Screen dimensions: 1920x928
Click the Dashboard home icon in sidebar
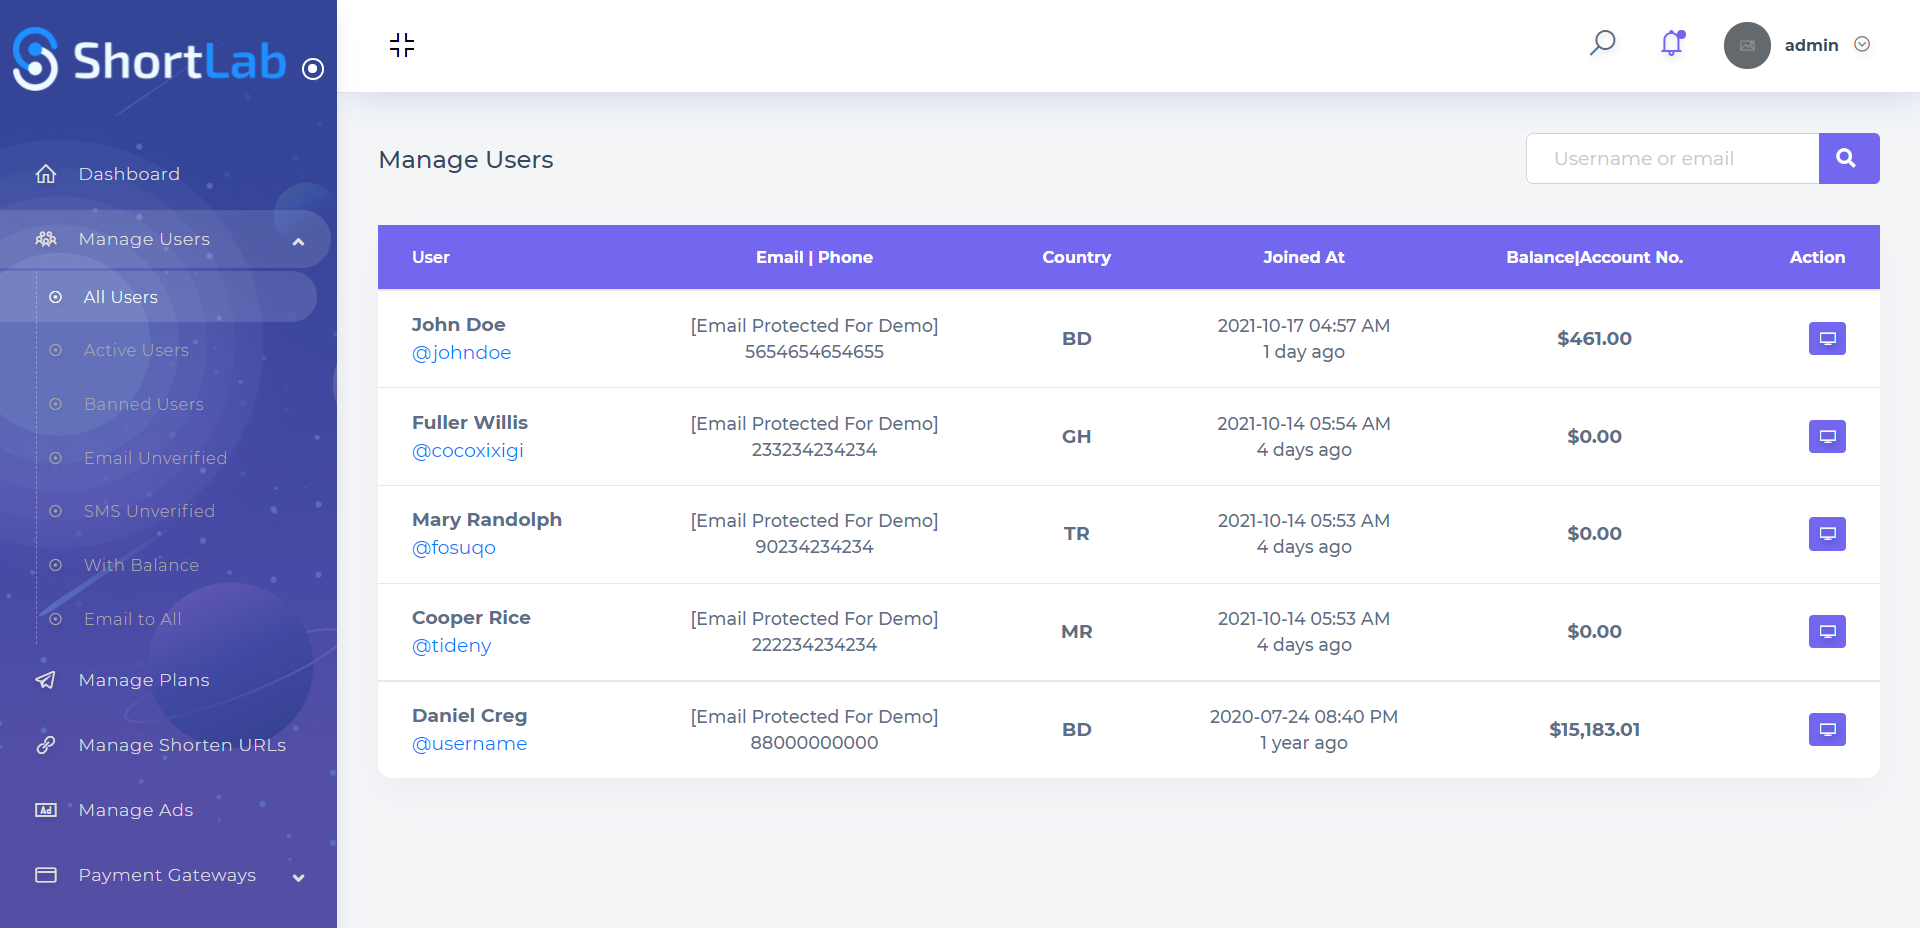[46, 174]
